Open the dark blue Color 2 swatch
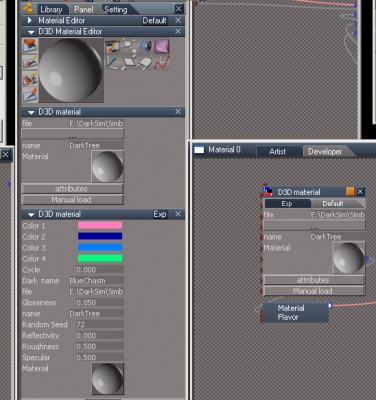 [100, 237]
